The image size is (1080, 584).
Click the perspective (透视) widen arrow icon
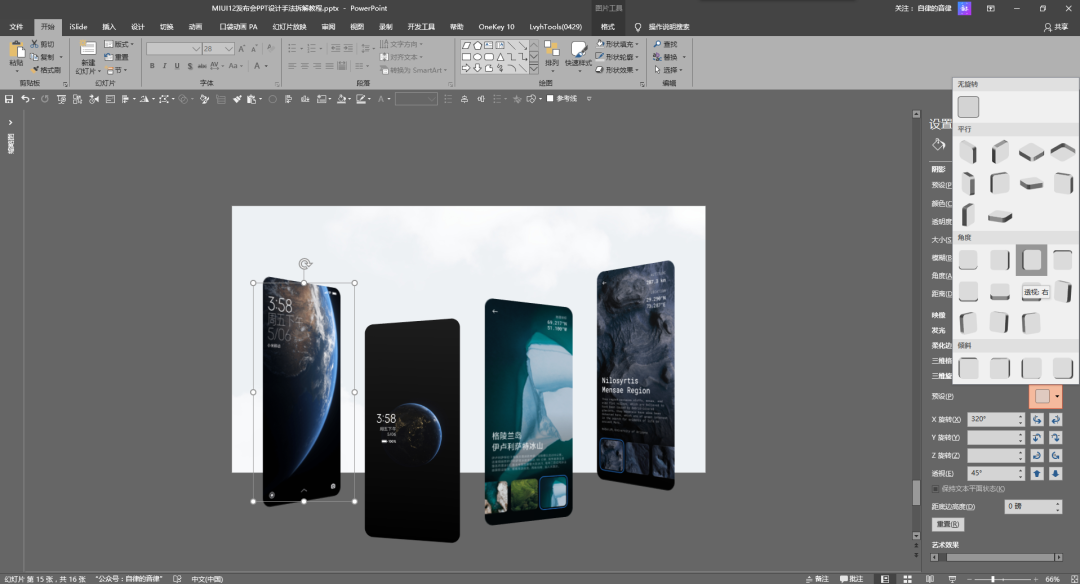pyautogui.click(x=1055, y=473)
